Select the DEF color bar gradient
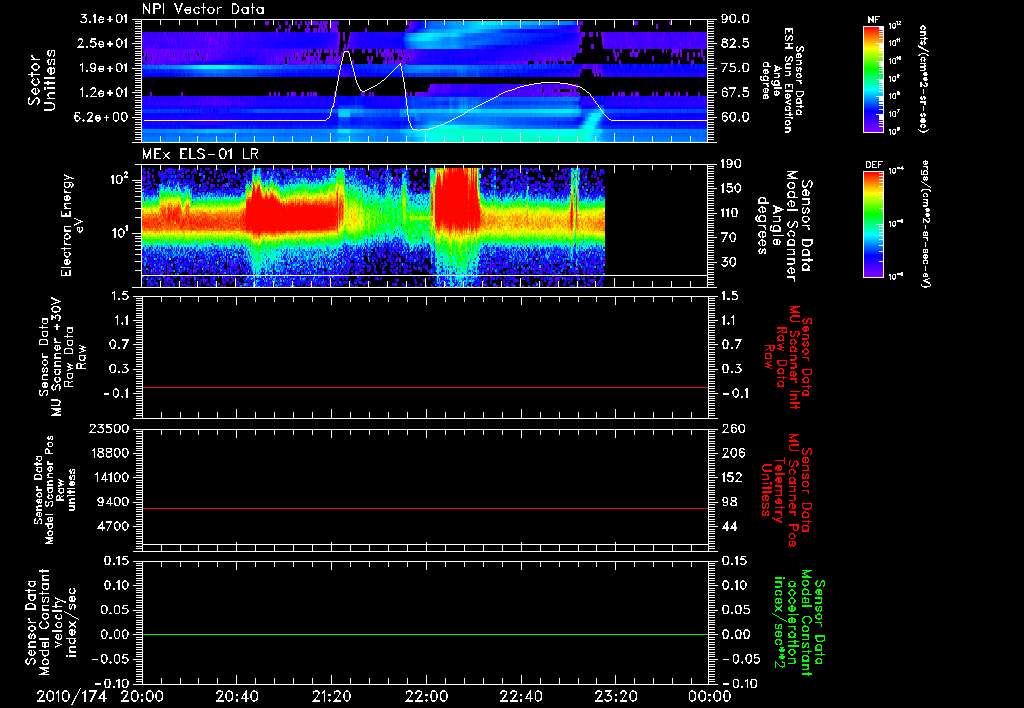The height and width of the screenshot is (708, 1024). point(874,225)
